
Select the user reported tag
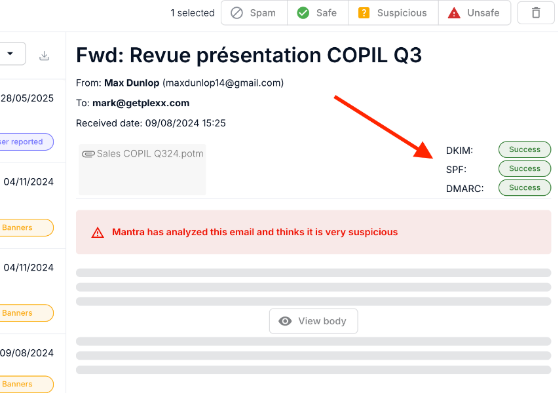(x=26, y=142)
